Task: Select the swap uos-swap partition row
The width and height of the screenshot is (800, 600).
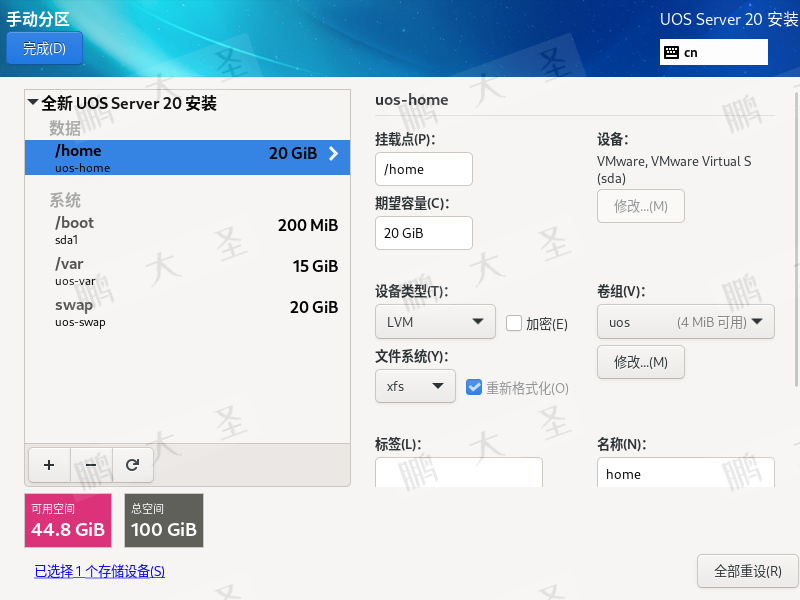Action: click(x=187, y=312)
